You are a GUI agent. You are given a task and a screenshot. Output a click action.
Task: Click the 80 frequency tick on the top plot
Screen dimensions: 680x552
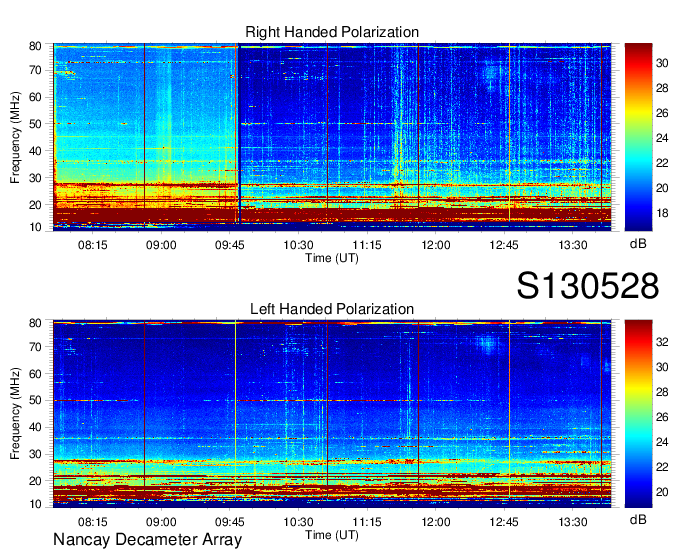[35, 46]
